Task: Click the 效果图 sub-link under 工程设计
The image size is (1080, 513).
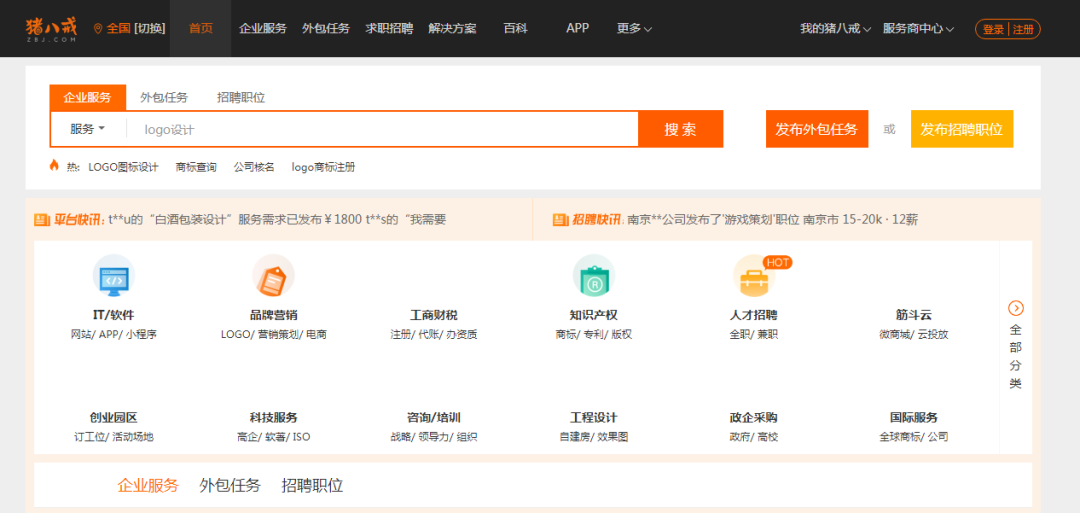Action: pos(612,437)
